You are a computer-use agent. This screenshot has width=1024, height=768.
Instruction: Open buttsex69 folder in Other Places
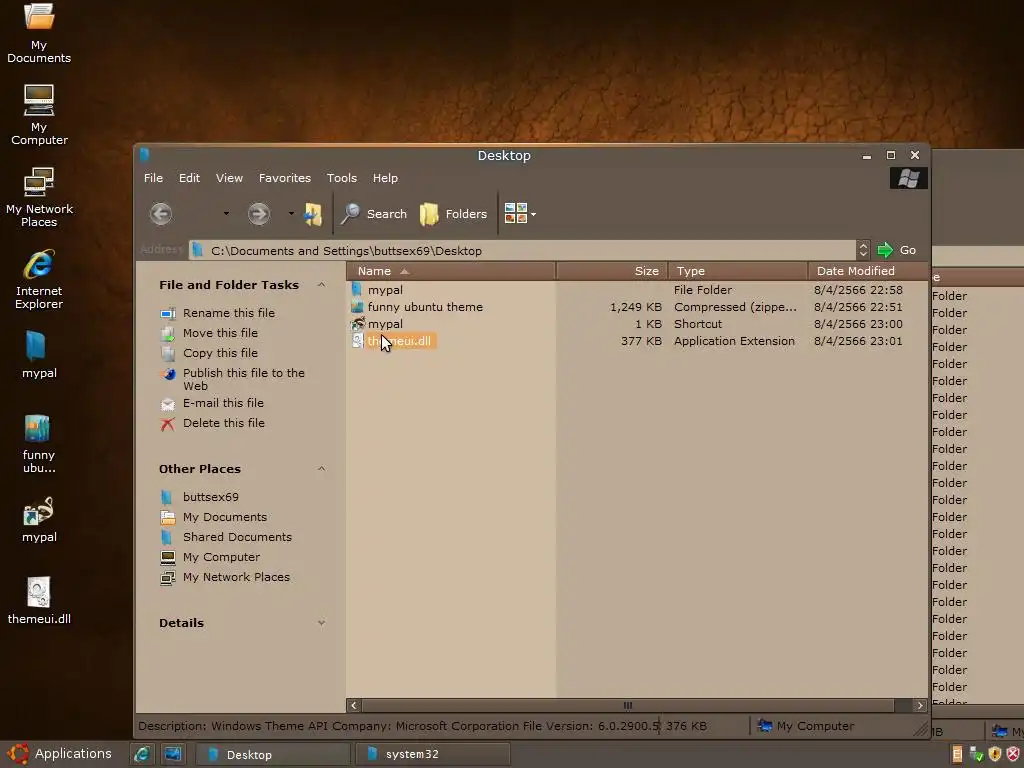[210, 497]
